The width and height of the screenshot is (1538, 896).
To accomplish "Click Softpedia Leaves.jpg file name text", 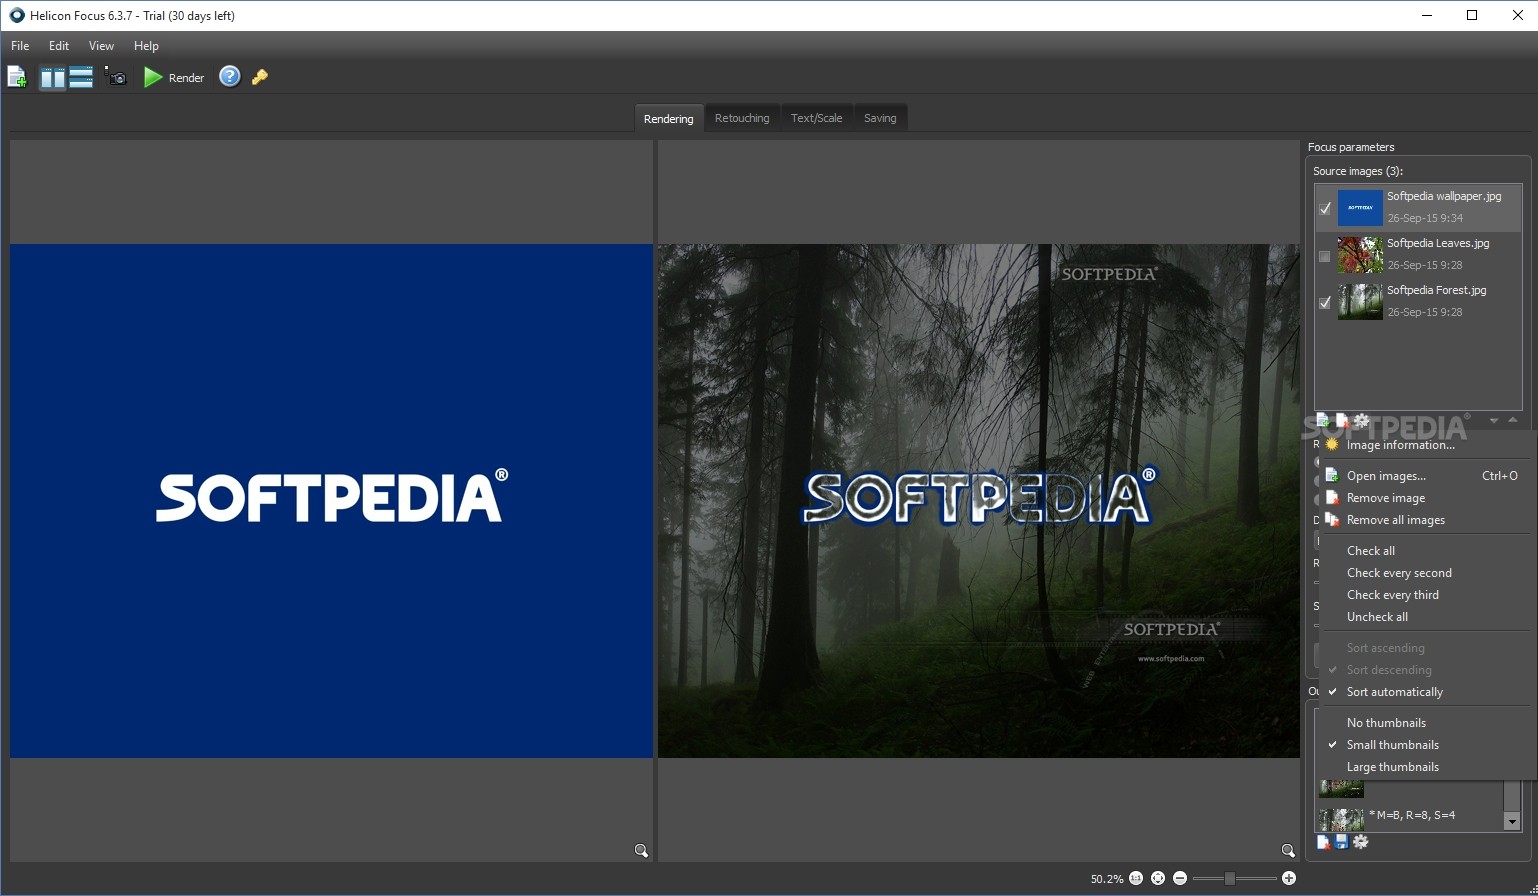I will 1438,243.
